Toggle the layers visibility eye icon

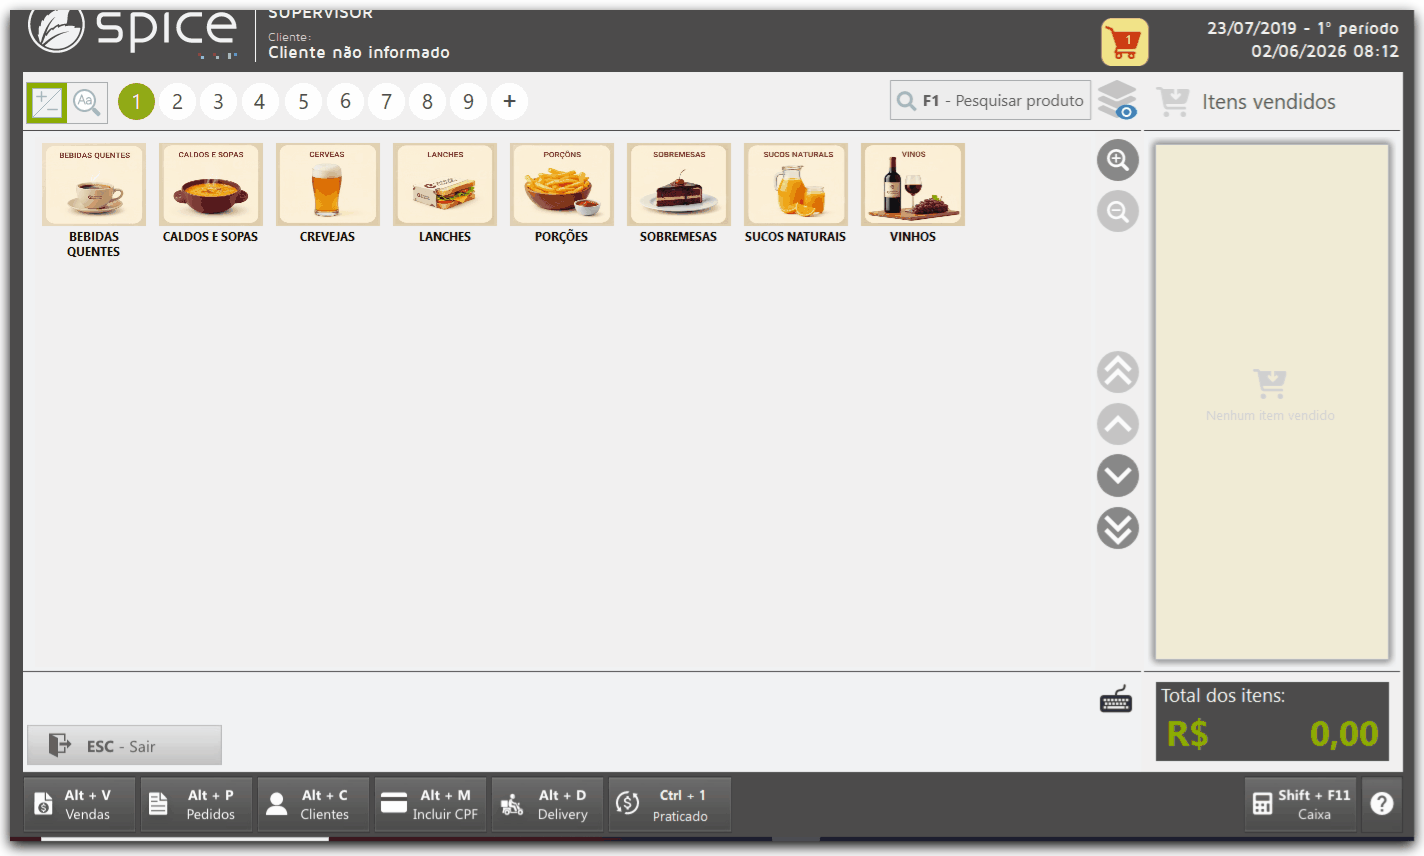coord(1118,101)
